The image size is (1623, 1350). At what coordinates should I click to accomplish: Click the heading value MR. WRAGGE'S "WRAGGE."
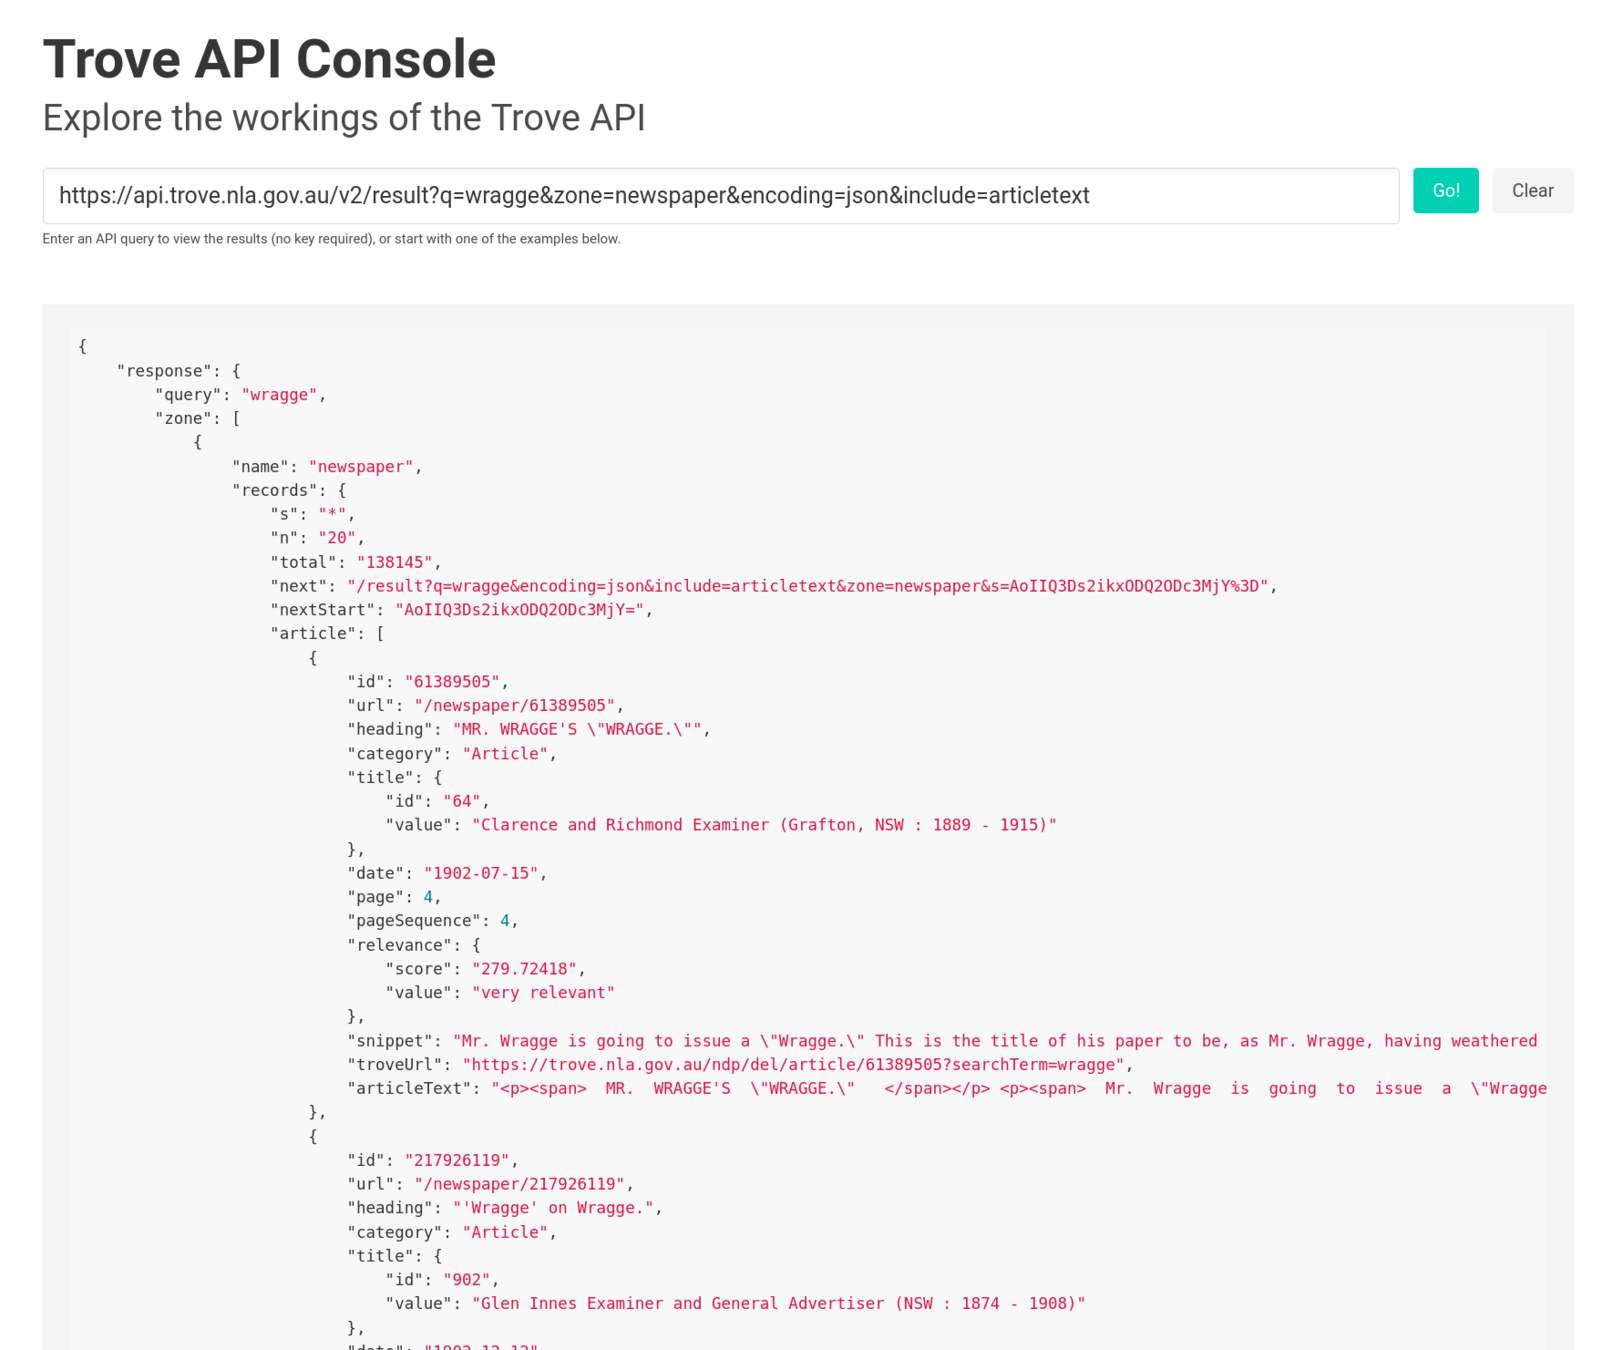coord(577,730)
